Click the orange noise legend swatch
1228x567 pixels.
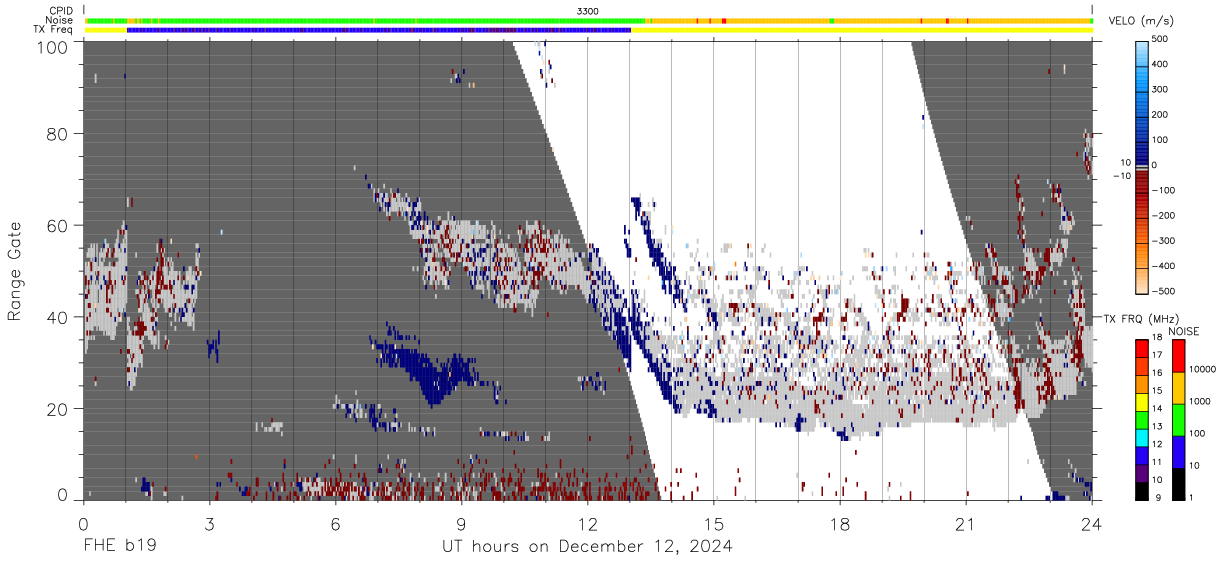tap(1179, 387)
